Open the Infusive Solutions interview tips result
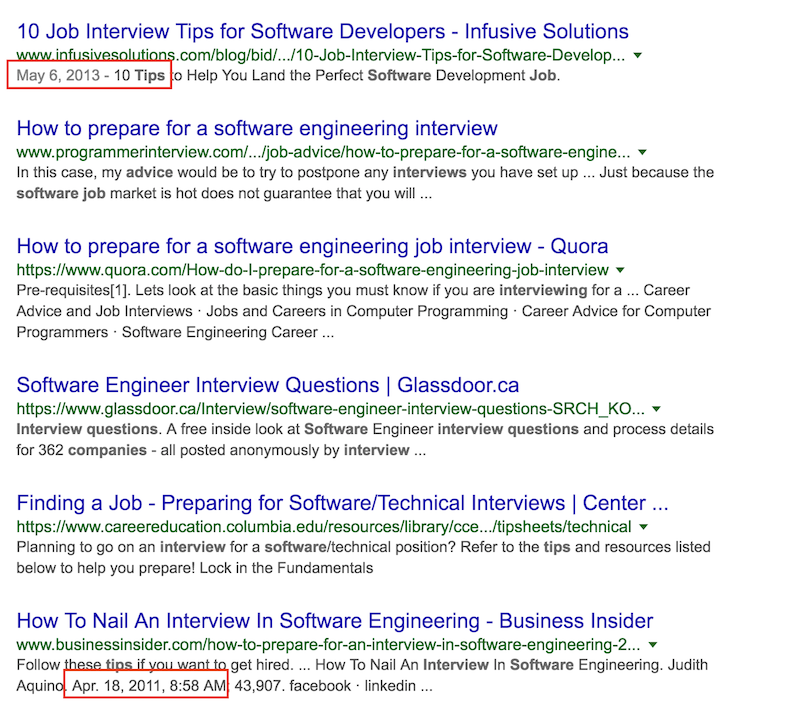 (322, 32)
